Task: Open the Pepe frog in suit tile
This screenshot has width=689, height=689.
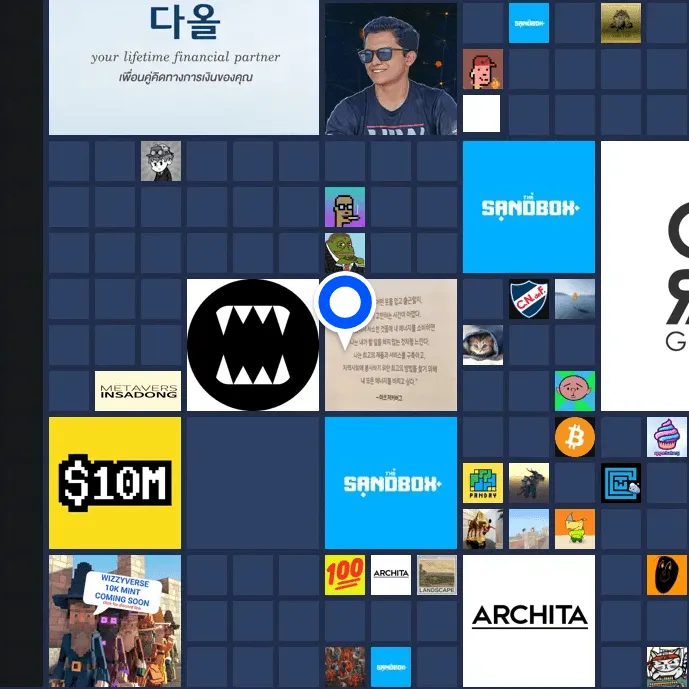Action: click(x=344, y=253)
